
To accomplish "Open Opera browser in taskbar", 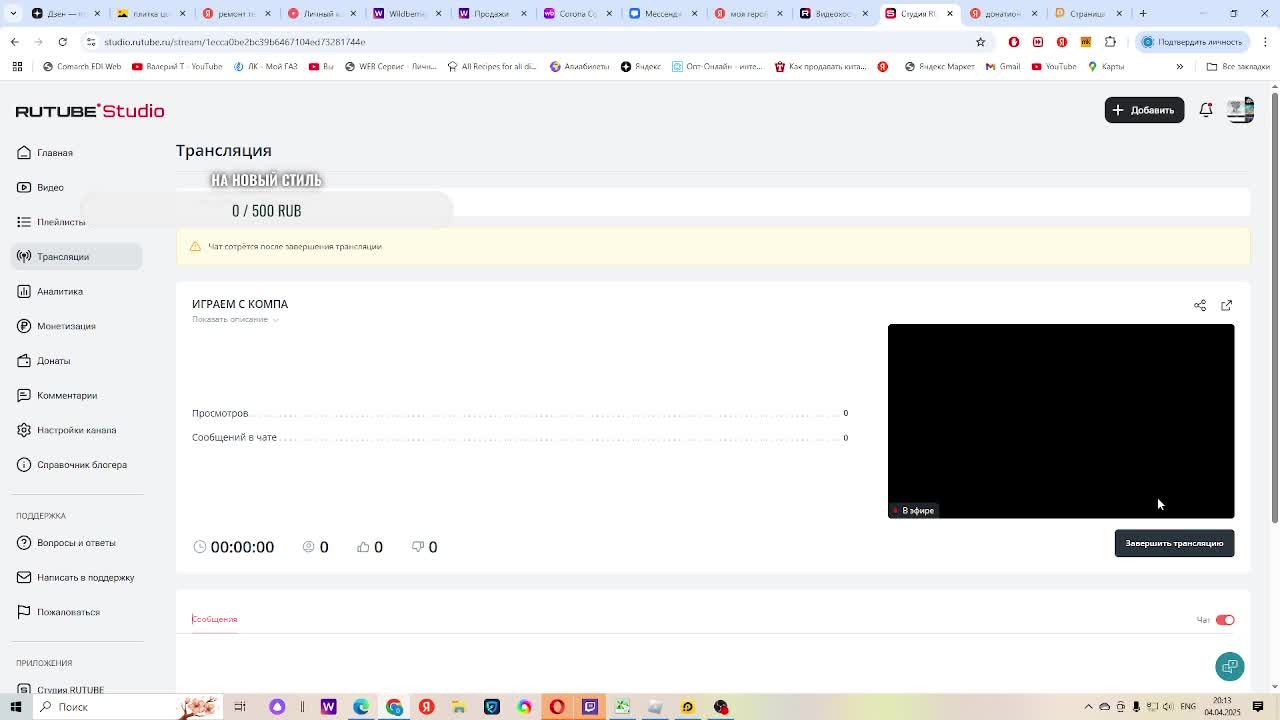I will [557, 707].
